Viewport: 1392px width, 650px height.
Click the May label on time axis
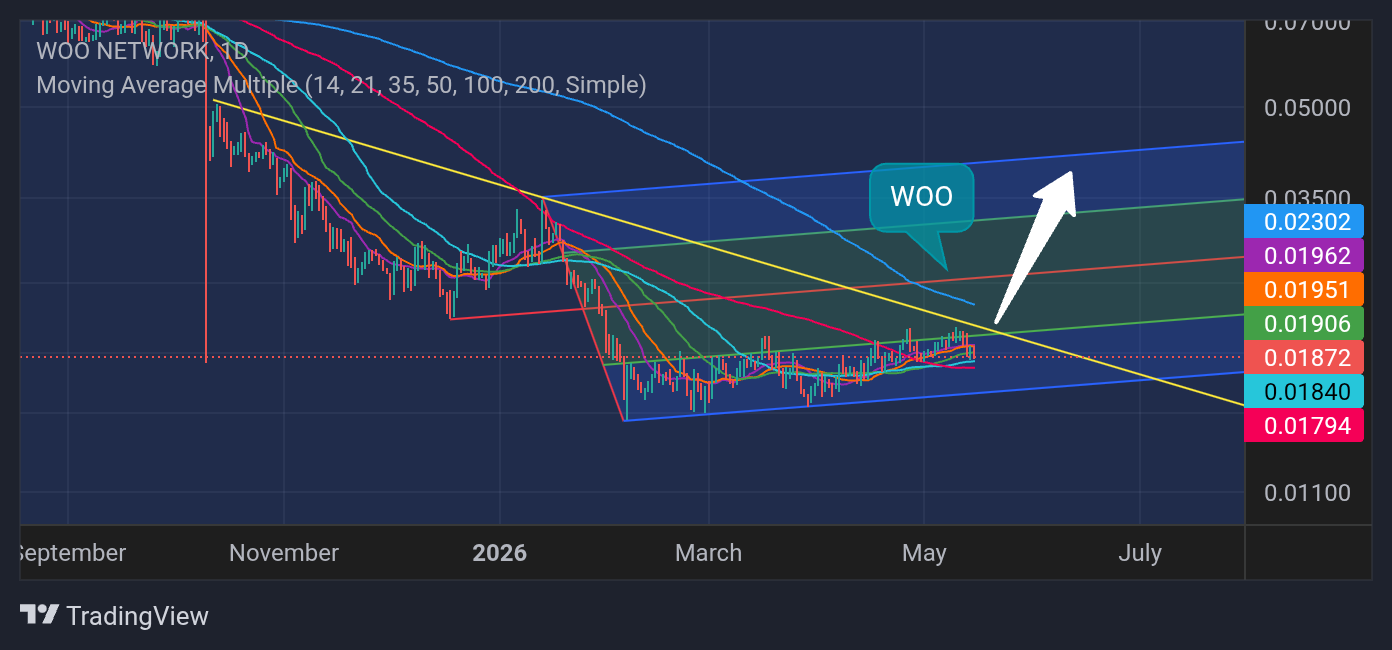click(924, 553)
